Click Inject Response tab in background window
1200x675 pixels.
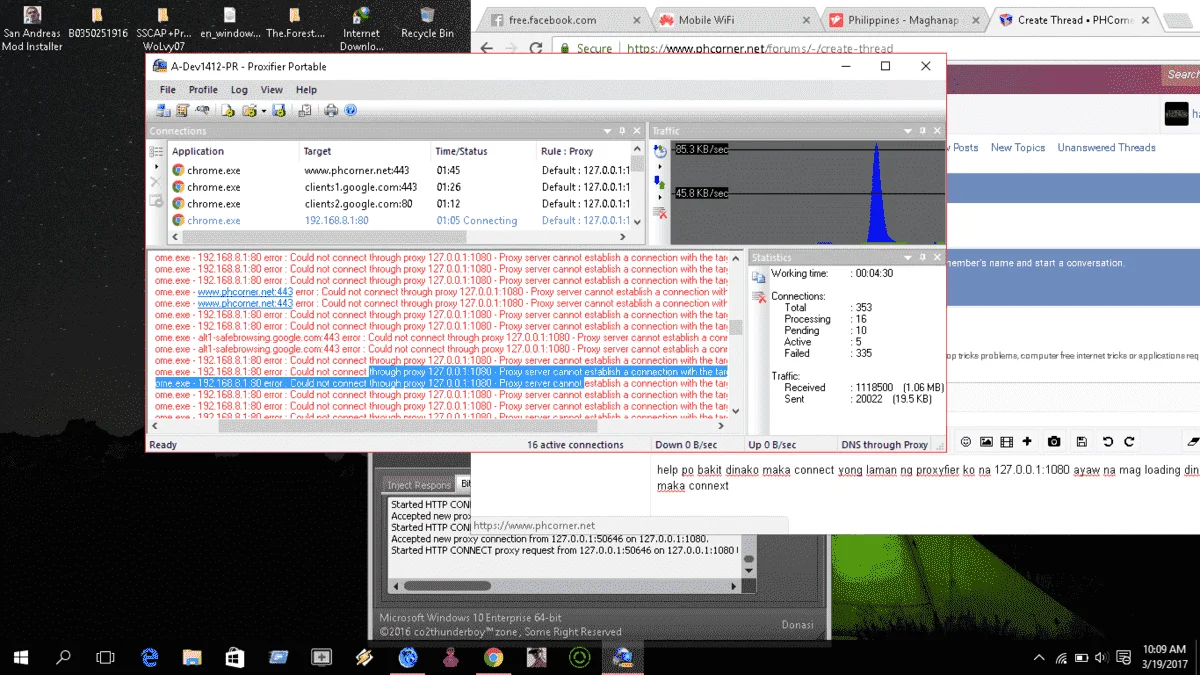(x=419, y=485)
